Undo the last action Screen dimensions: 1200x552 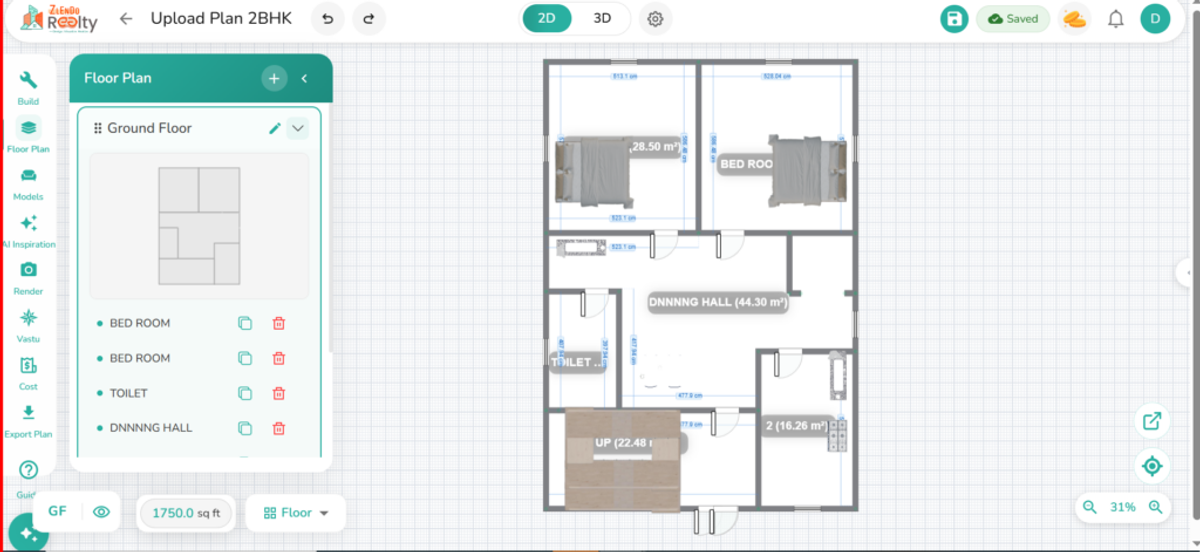[328, 19]
